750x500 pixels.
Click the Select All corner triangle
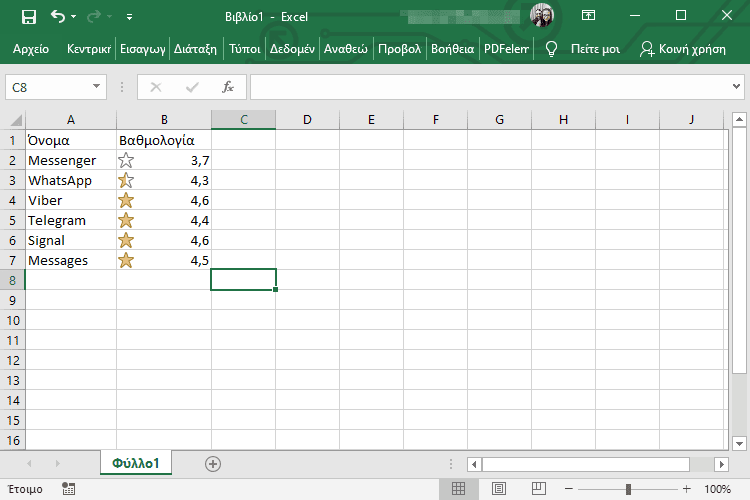point(15,120)
